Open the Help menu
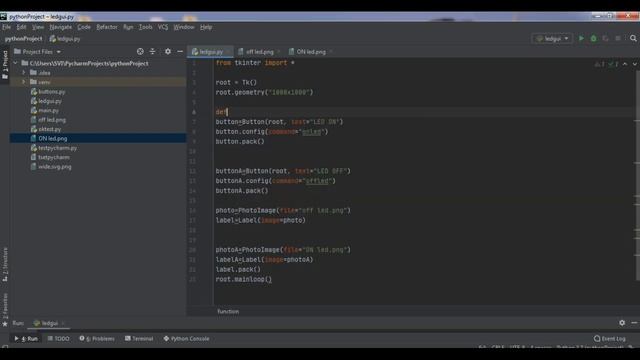The width and height of the screenshot is (640, 360). coord(206,27)
